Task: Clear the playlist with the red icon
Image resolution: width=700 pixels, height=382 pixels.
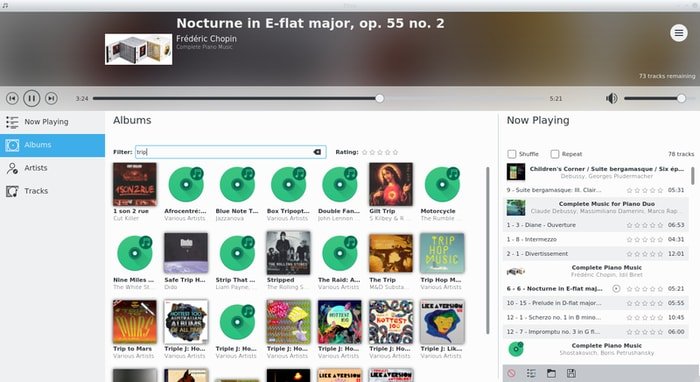Action: click(x=512, y=373)
